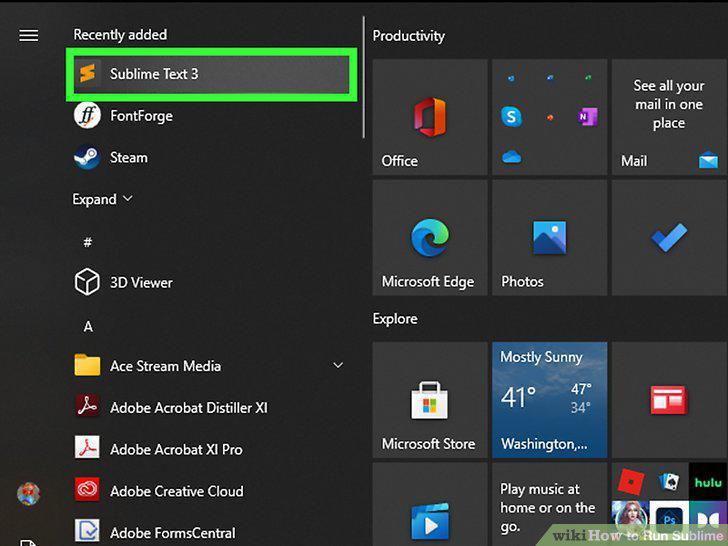Viewport: 728px width, 546px height.
Task: Click the Explore group title
Action: (x=395, y=319)
